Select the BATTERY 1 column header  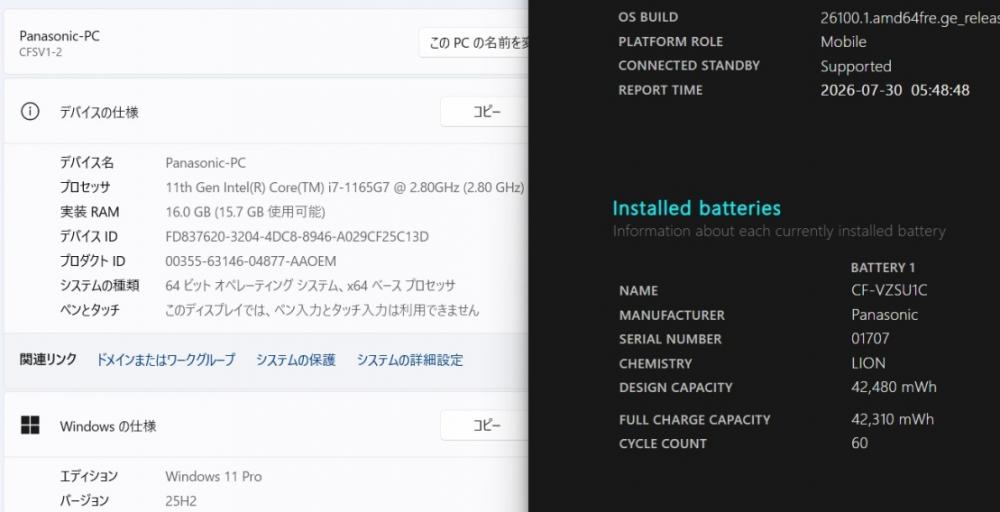883,267
